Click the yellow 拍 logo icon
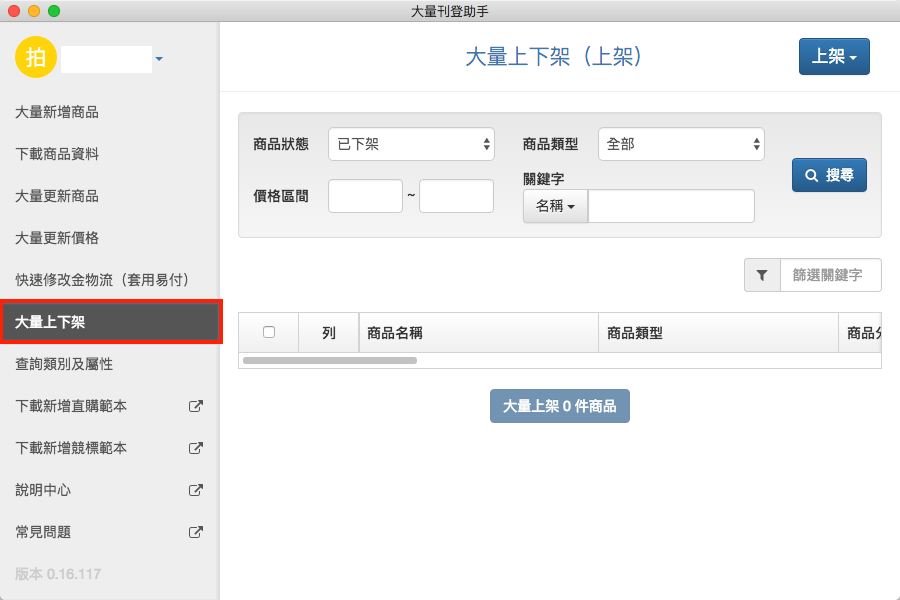Screen dimensions: 900x600 tap(35, 57)
